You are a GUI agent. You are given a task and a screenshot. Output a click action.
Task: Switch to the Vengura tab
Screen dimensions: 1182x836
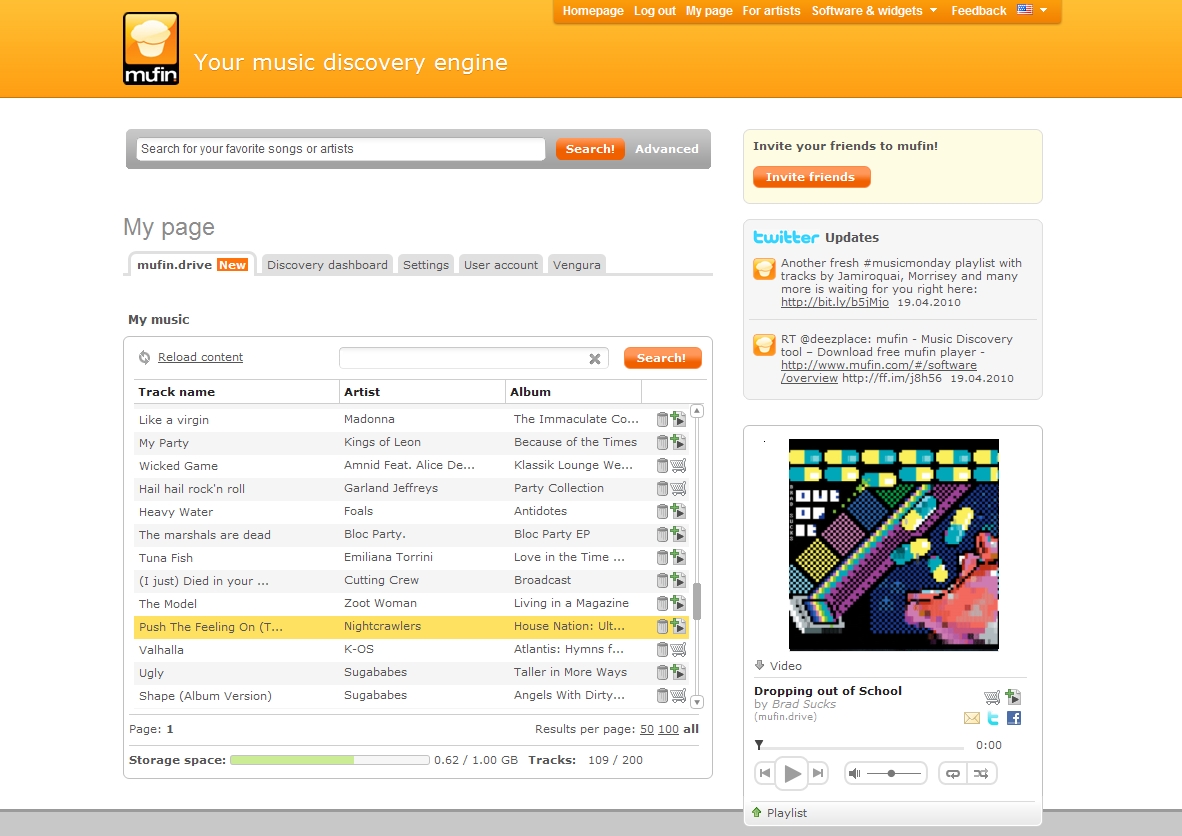(x=577, y=265)
